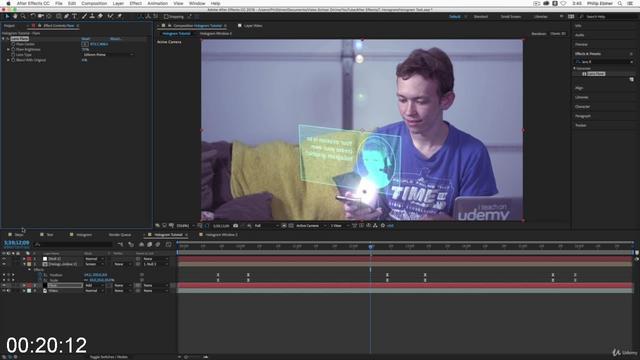Expand the Blend With Original property
The width and height of the screenshot is (640, 360).
click(x=8, y=60)
